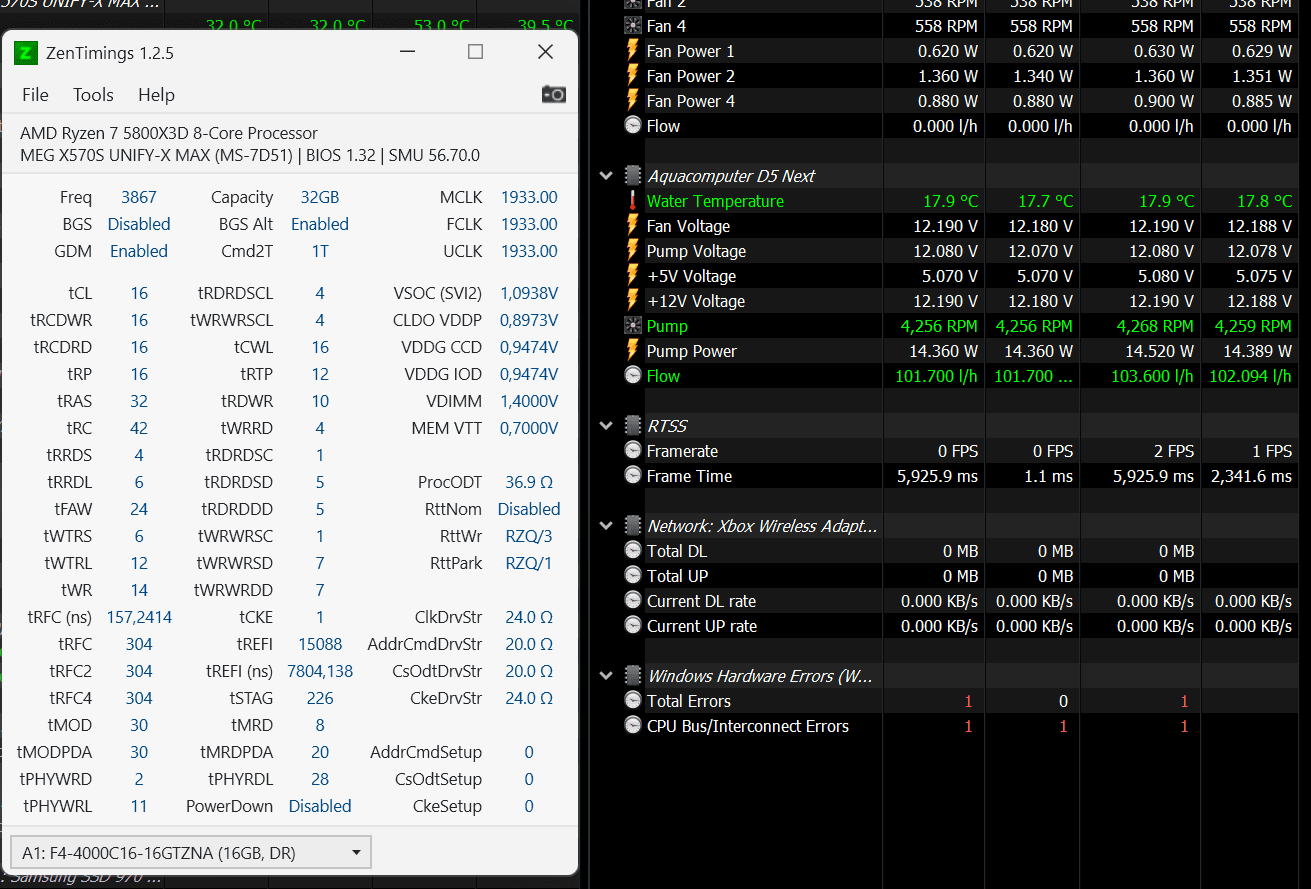Screen dimensions: 1311x889
Task: Open the memory module selector dropdown
Action: click(191, 853)
